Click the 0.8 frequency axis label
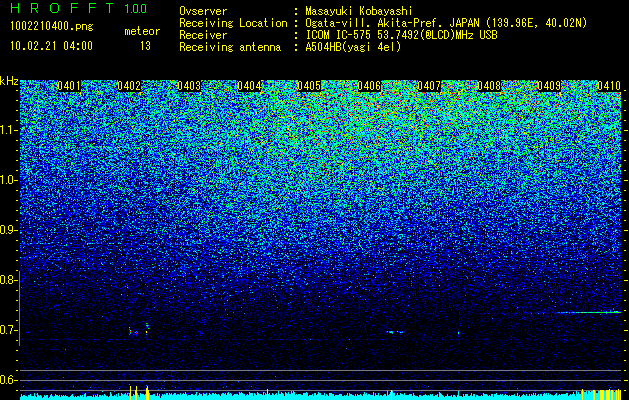Screen dimensions: 629x400 pos(7,280)
